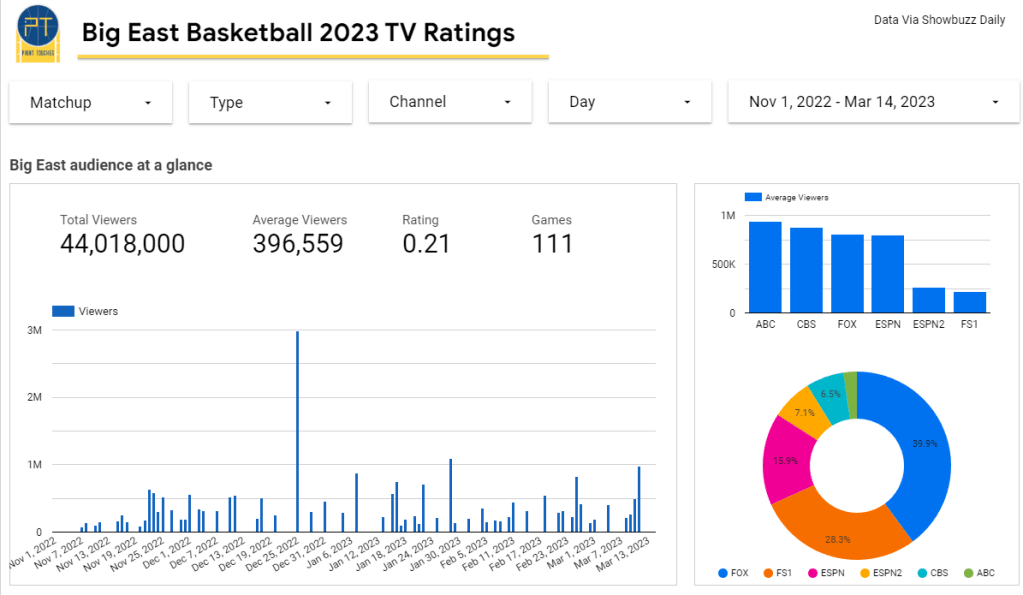Image resolution: width=1023 pixels, height=595 pixels.
Task: Select the tallest viewers bar near Dec 25
Action: click(297, 430)
